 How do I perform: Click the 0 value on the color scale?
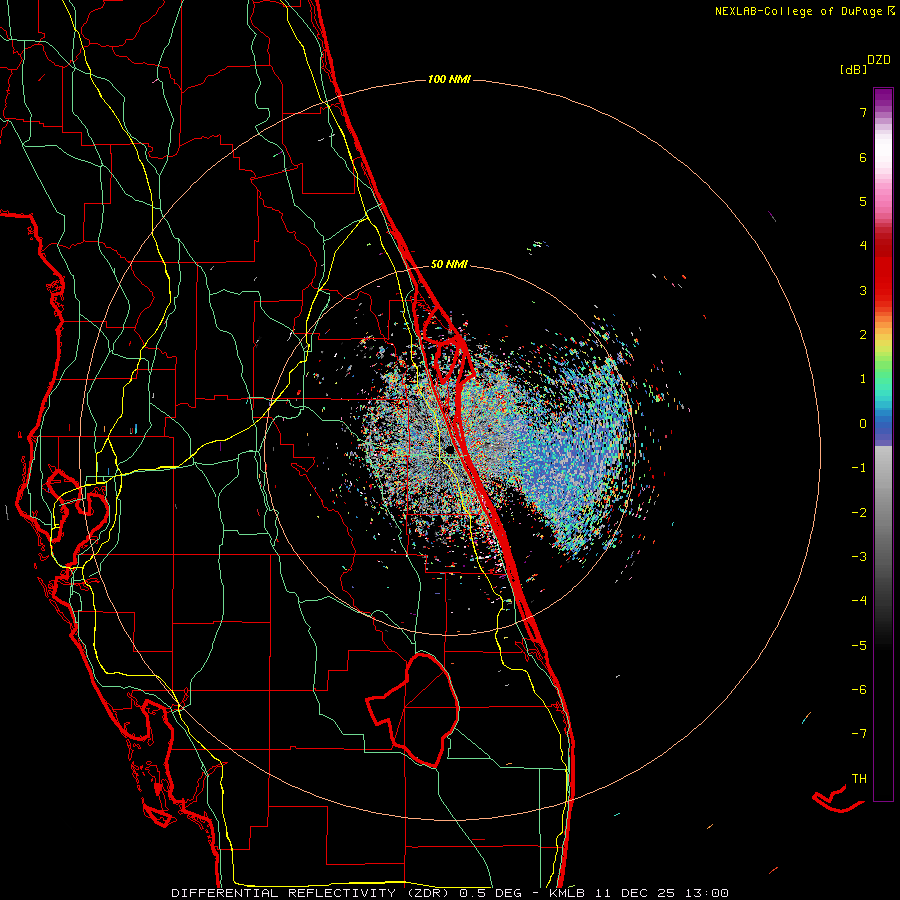pos(863,424)
